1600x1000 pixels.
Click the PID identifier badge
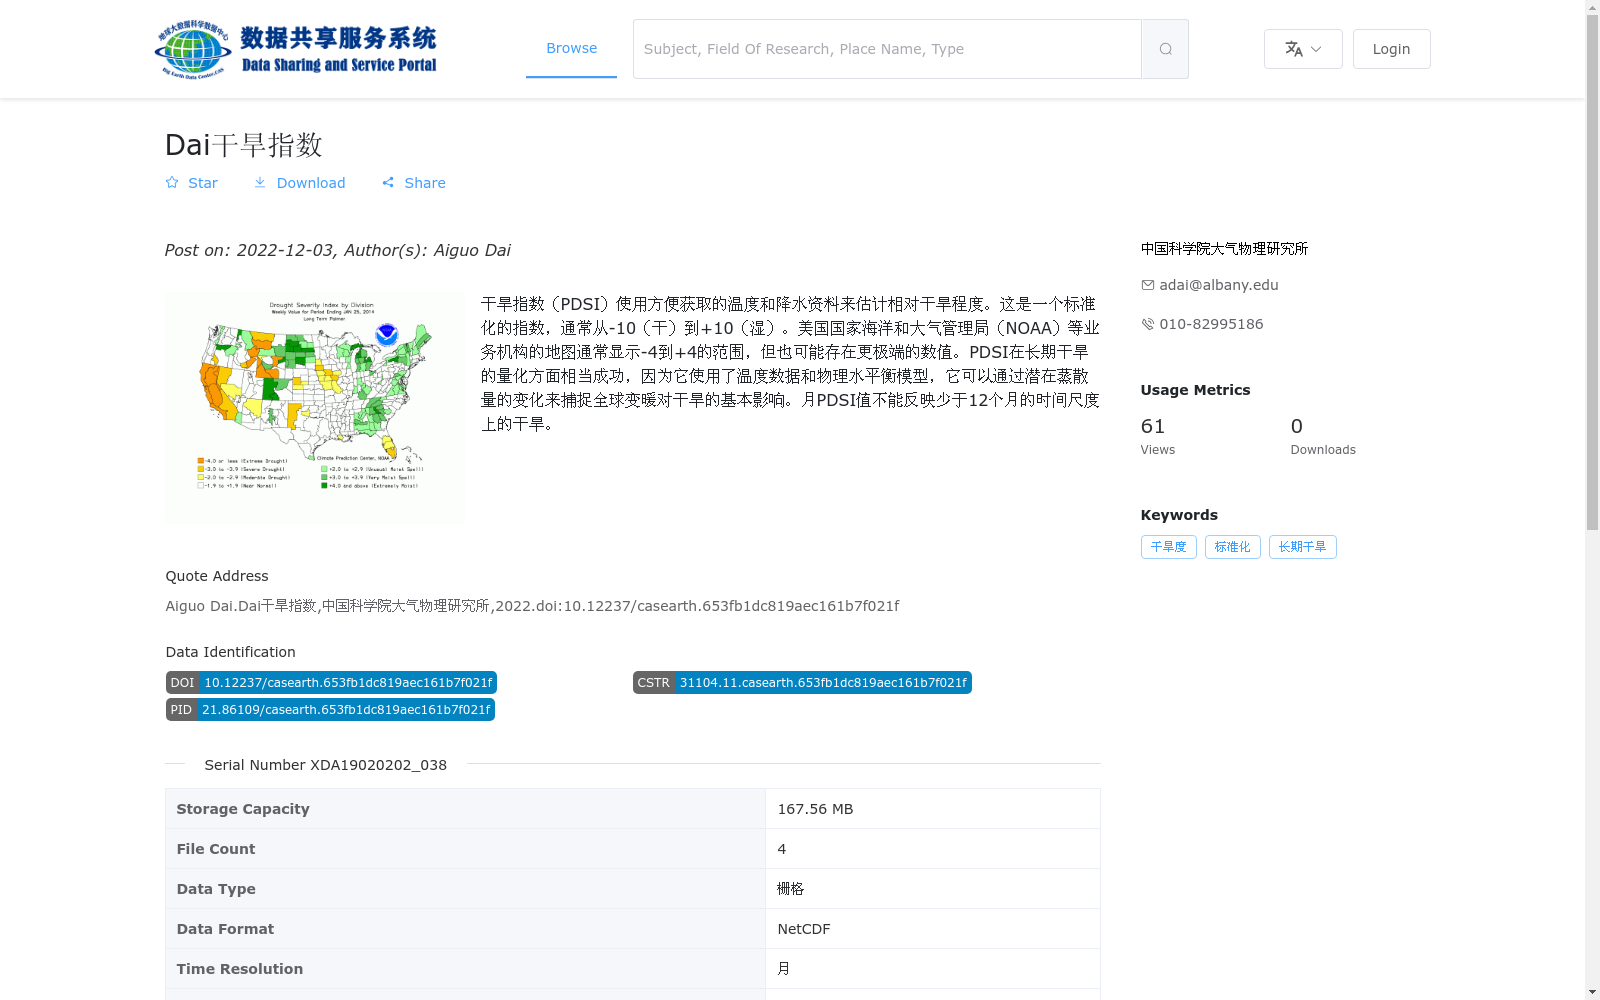pos(330,710)
